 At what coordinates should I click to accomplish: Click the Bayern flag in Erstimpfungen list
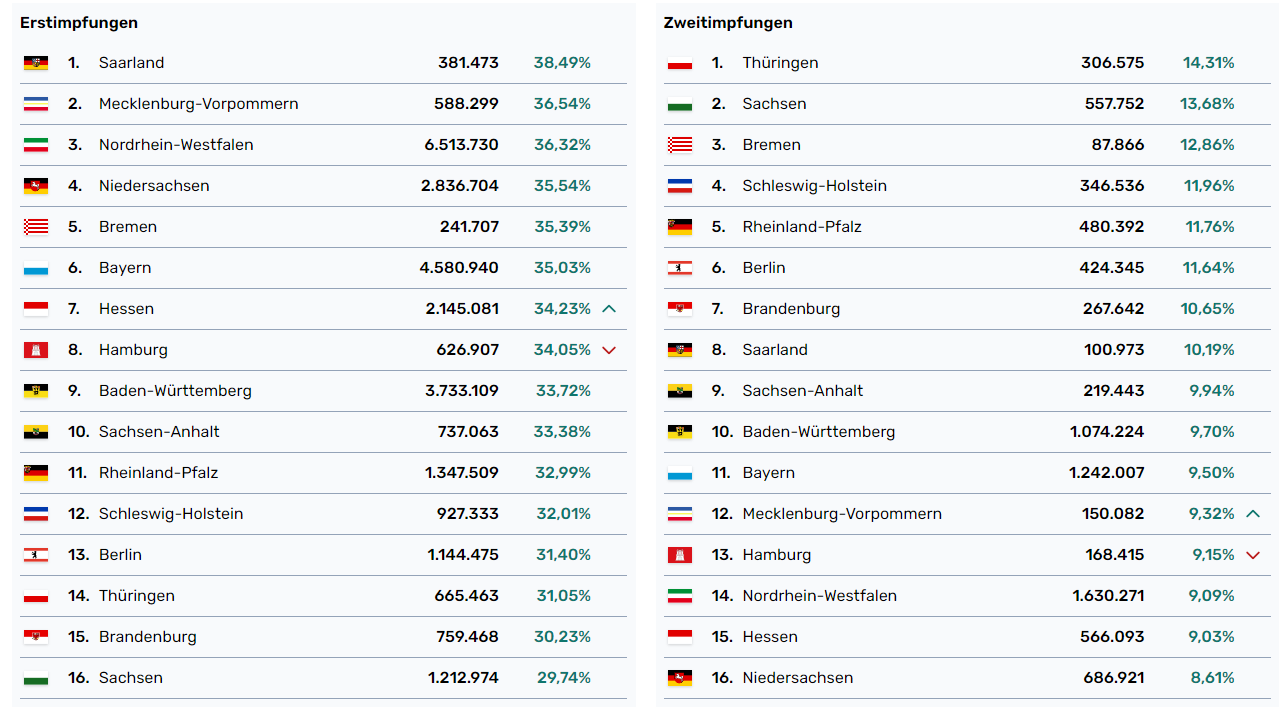point(36,268)
